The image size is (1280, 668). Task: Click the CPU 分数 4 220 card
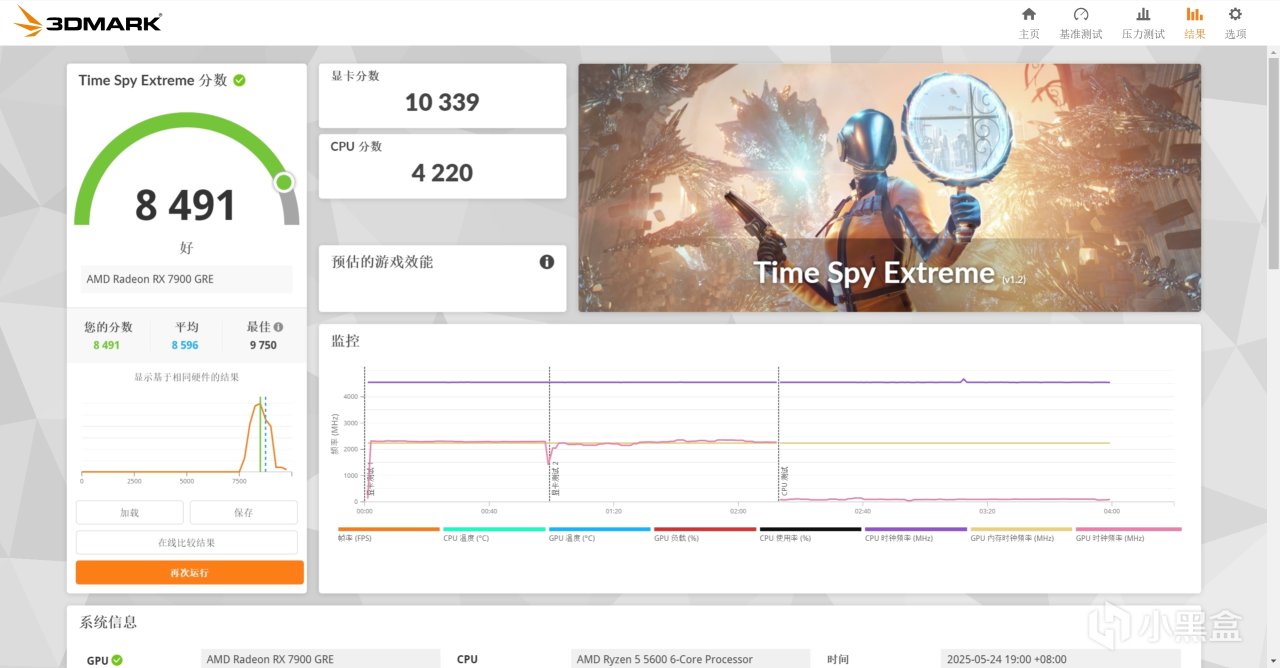(x=442, y=166)
